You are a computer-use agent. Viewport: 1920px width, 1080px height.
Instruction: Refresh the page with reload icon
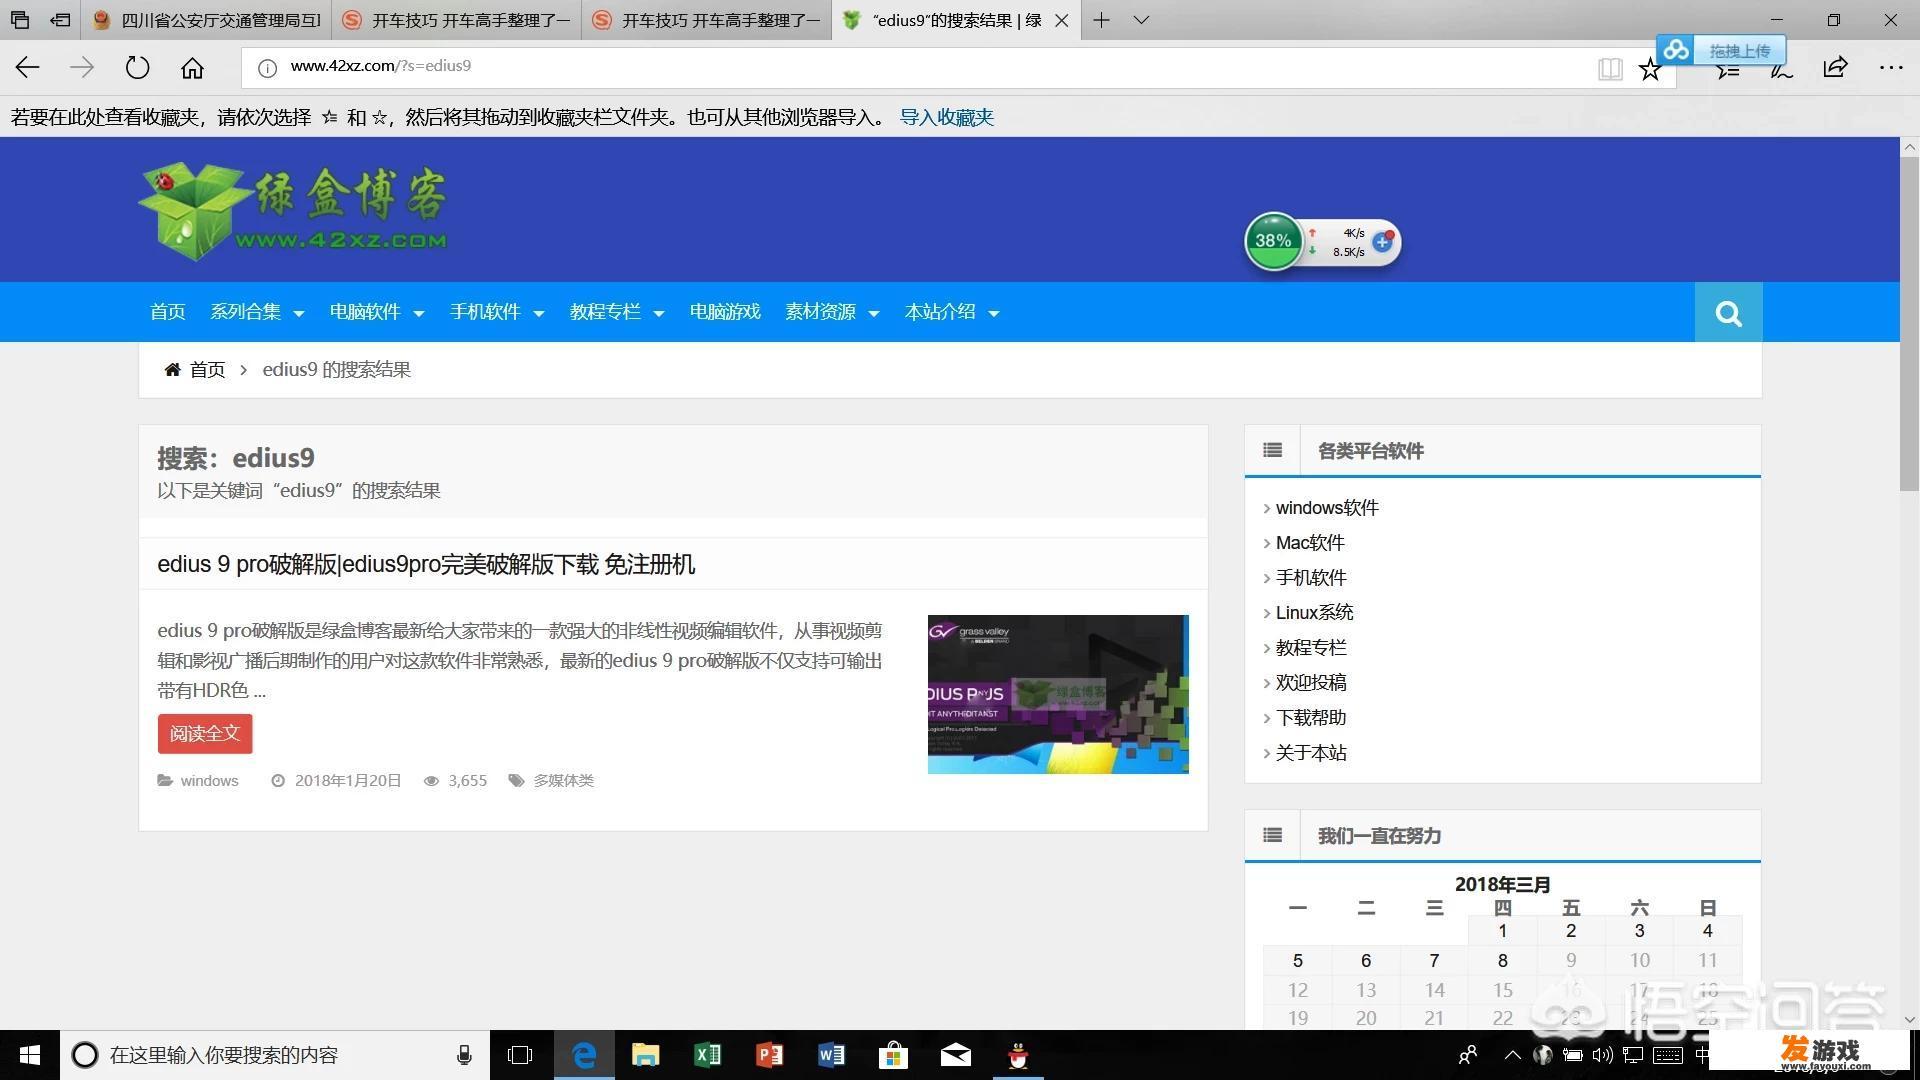pyautogui.click(x=137, y=67)
